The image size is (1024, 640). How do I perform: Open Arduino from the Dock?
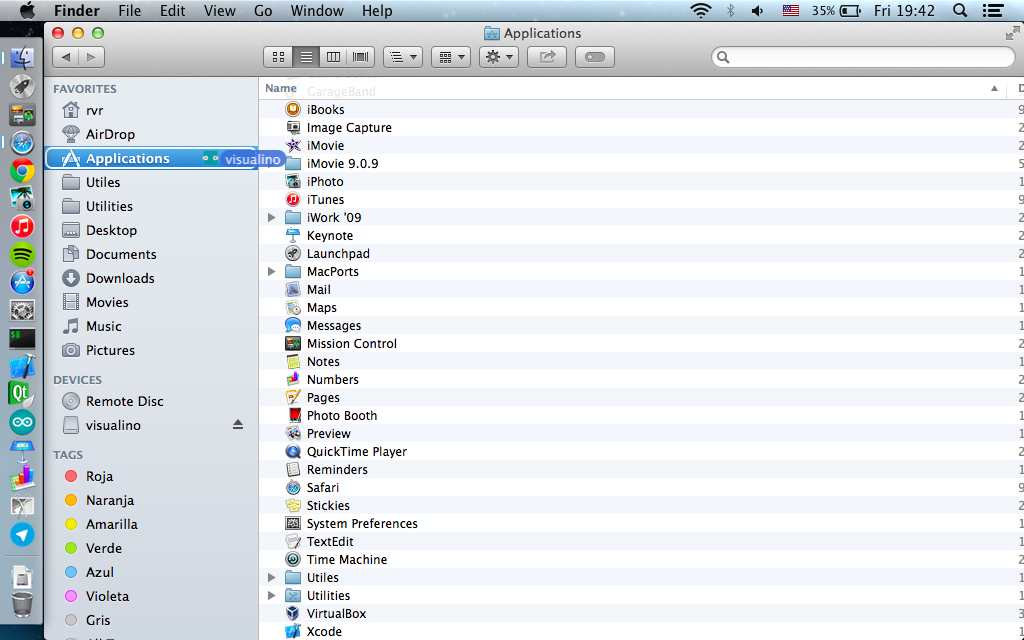22,422
